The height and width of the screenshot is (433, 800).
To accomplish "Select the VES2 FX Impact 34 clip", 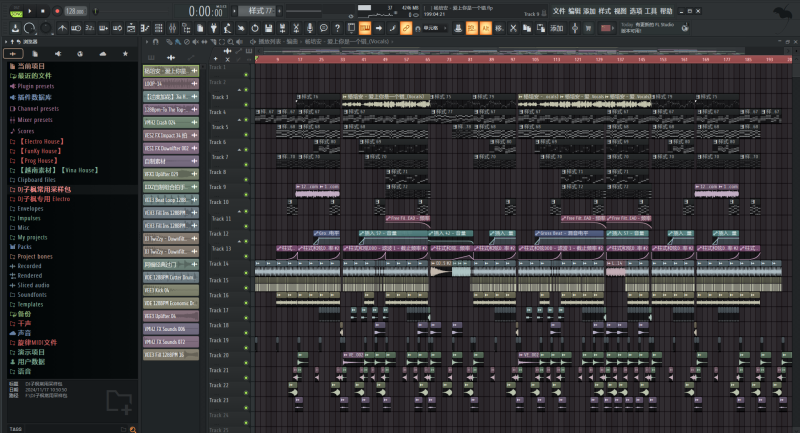I will (171, 135).
